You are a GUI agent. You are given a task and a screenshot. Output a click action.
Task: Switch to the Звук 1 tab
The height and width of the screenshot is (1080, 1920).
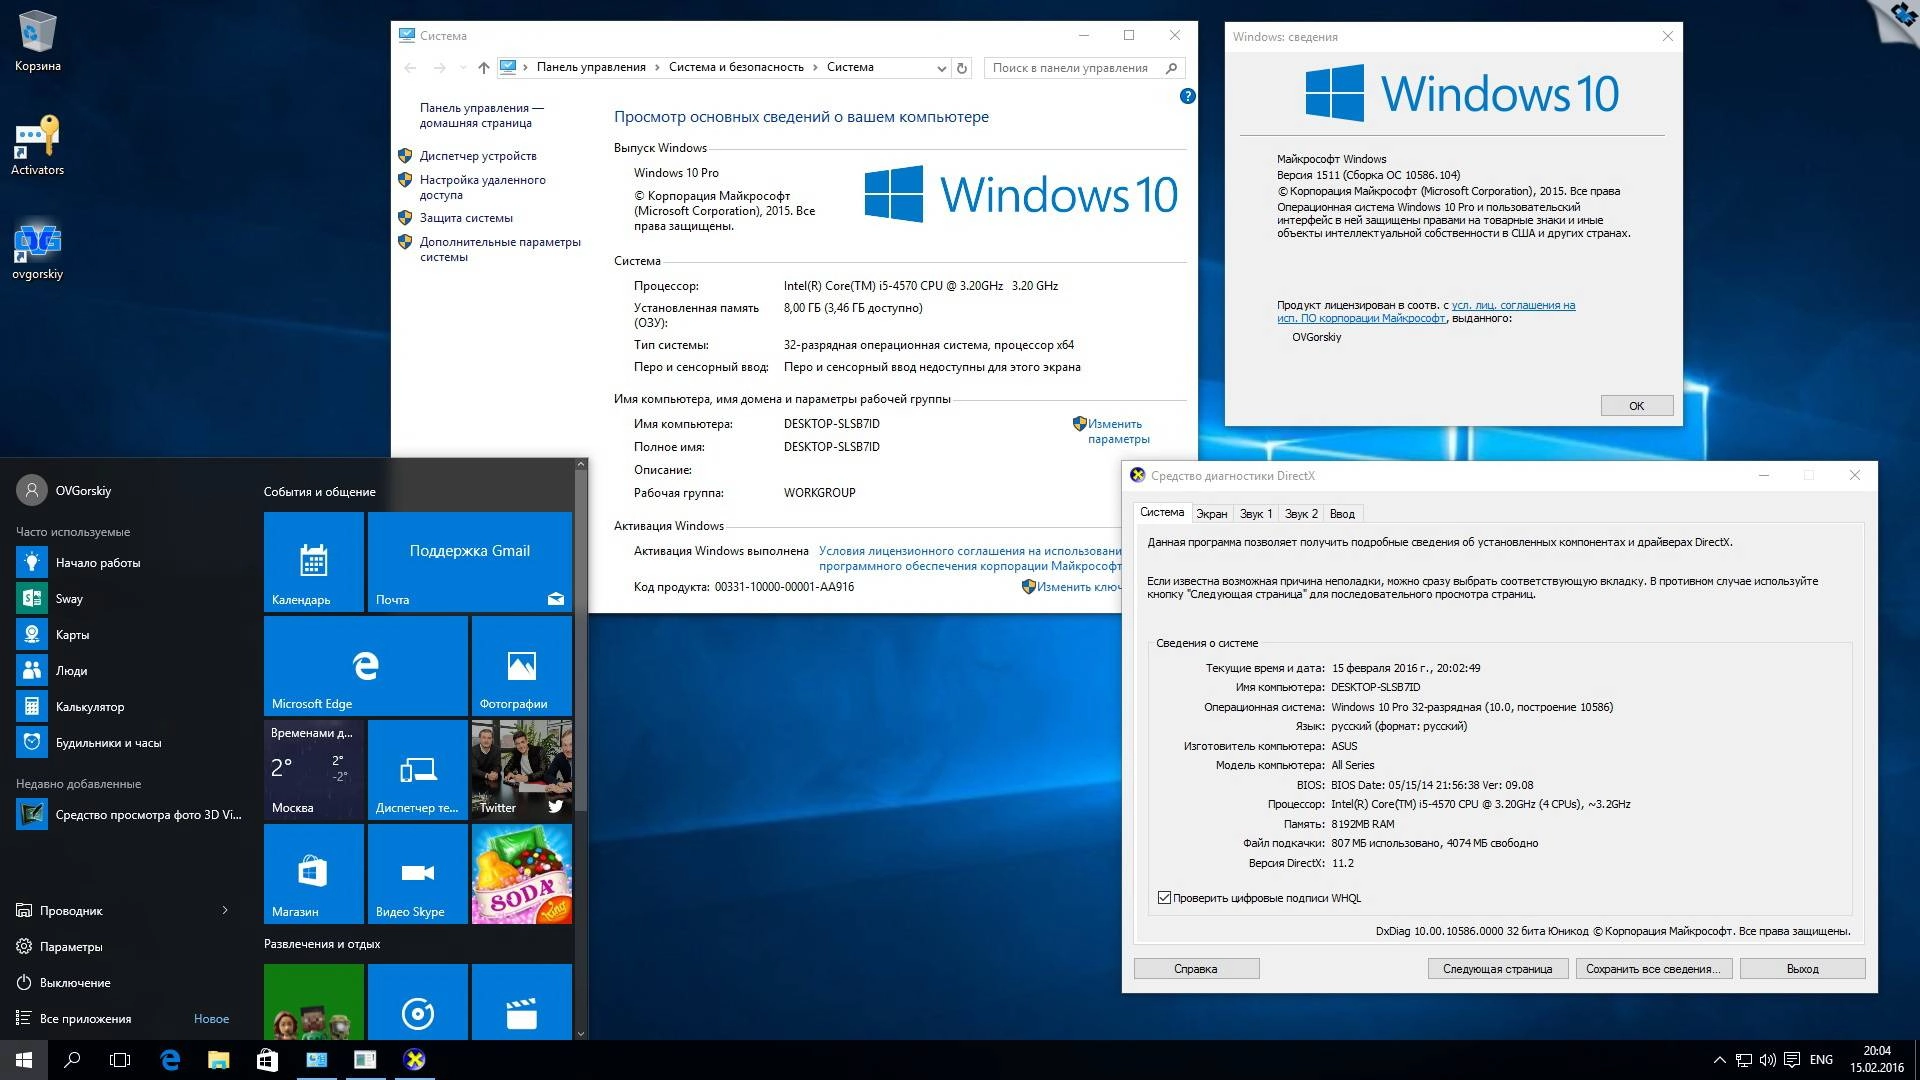click(1255, 514)
